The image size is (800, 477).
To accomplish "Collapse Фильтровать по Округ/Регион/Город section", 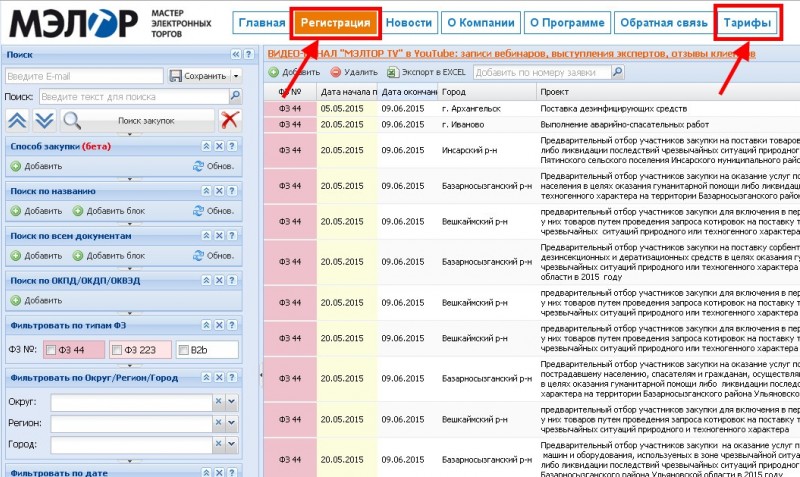I will click(x=206, y=378).
